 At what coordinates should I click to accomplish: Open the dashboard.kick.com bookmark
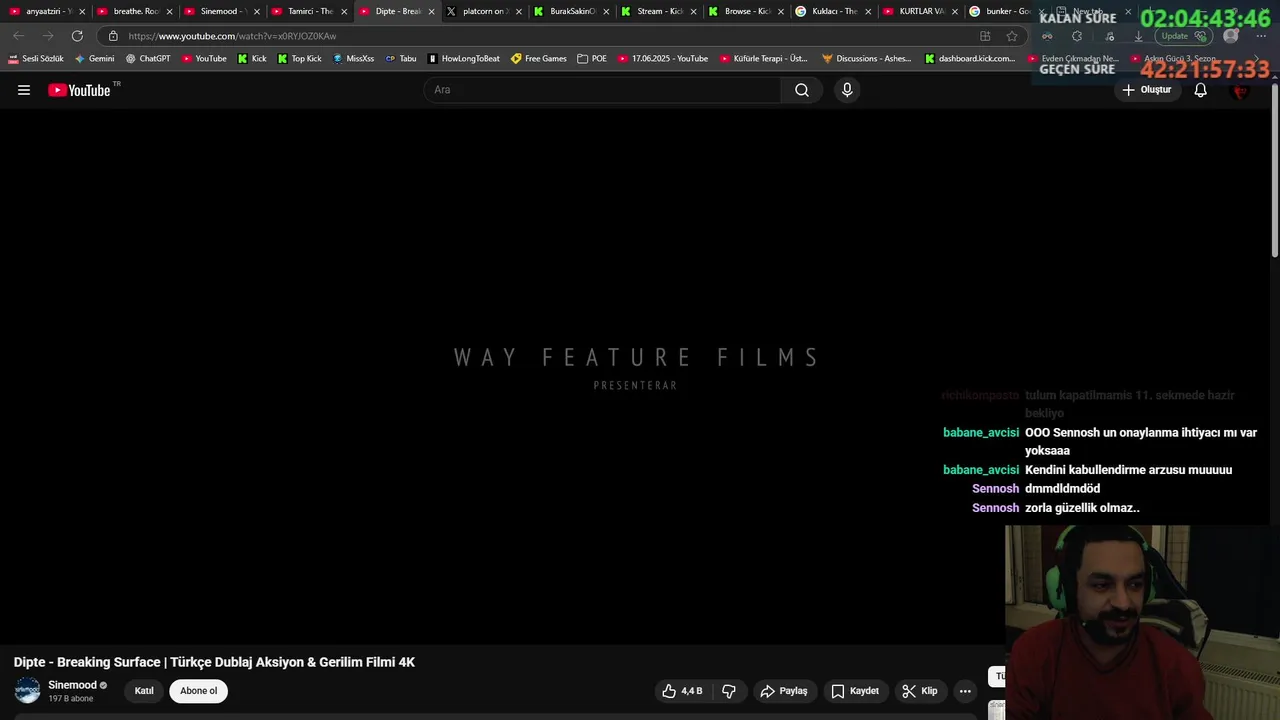pos(970,59)
